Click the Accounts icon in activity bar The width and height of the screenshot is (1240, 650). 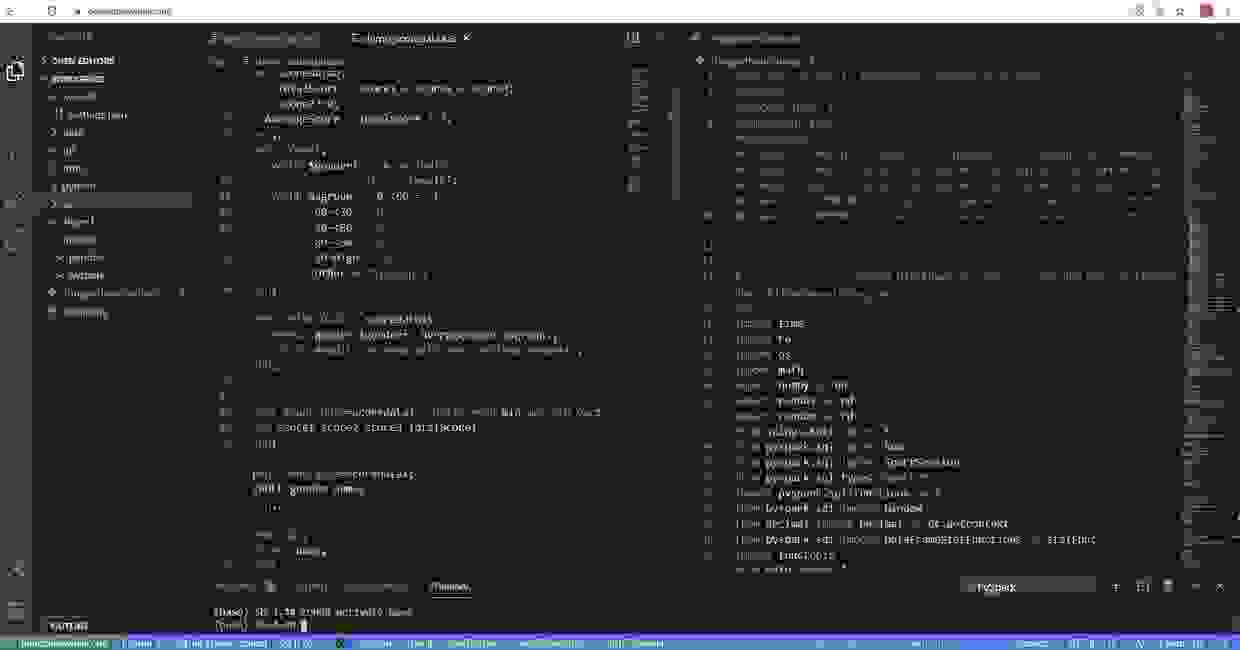[x=15, y=570]
